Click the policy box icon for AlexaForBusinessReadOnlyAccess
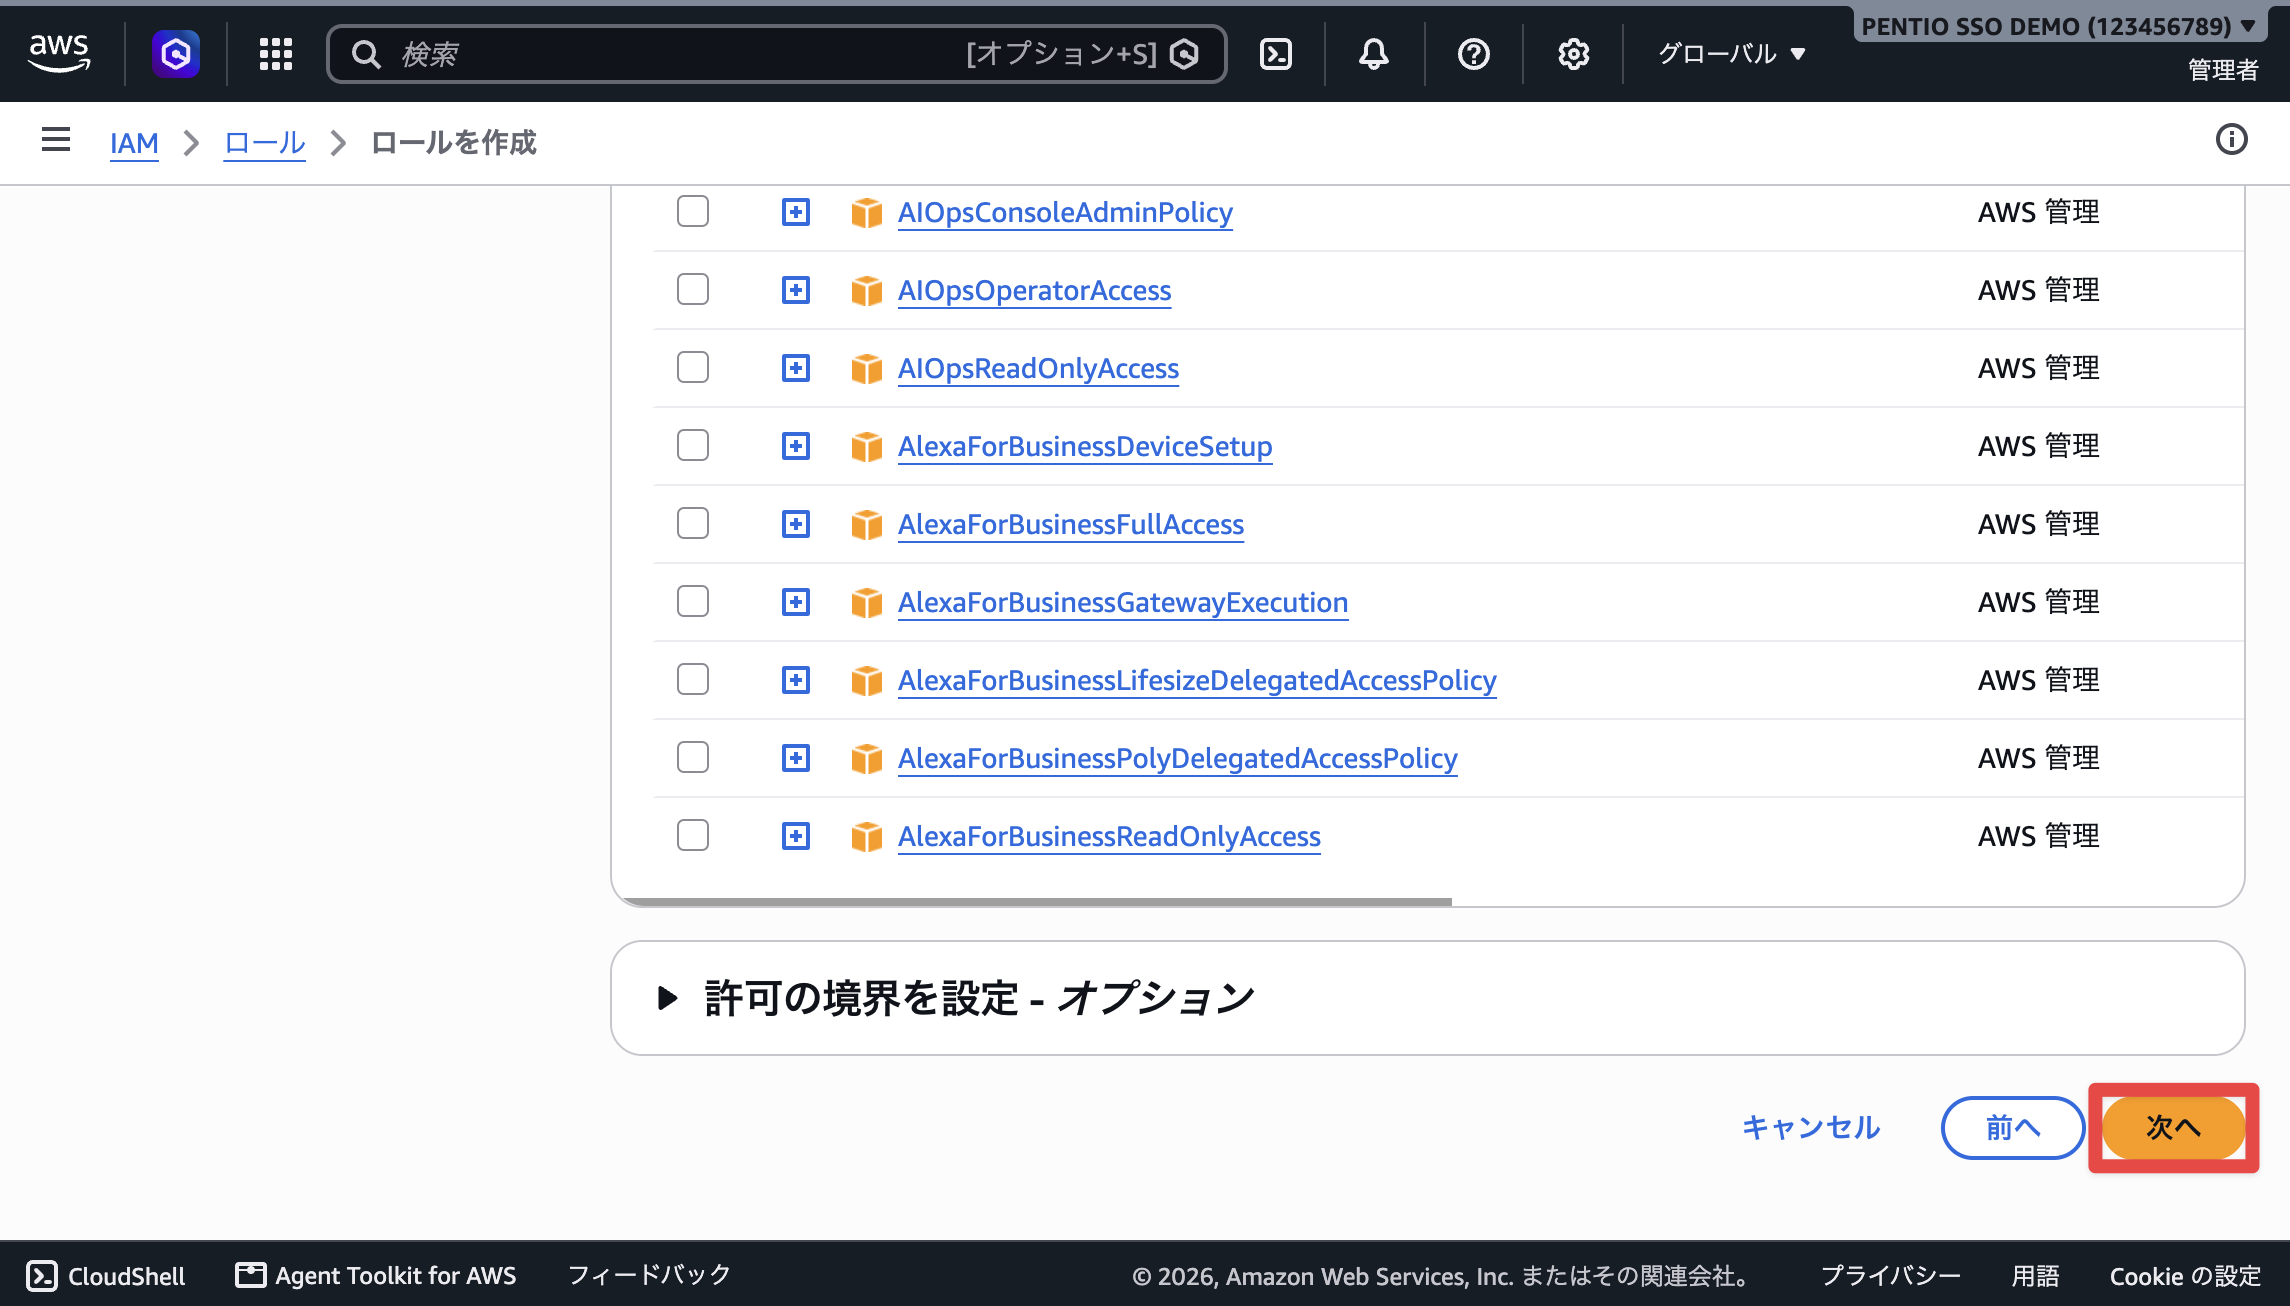This screenshot has width=2290, height=1306. 866,836
